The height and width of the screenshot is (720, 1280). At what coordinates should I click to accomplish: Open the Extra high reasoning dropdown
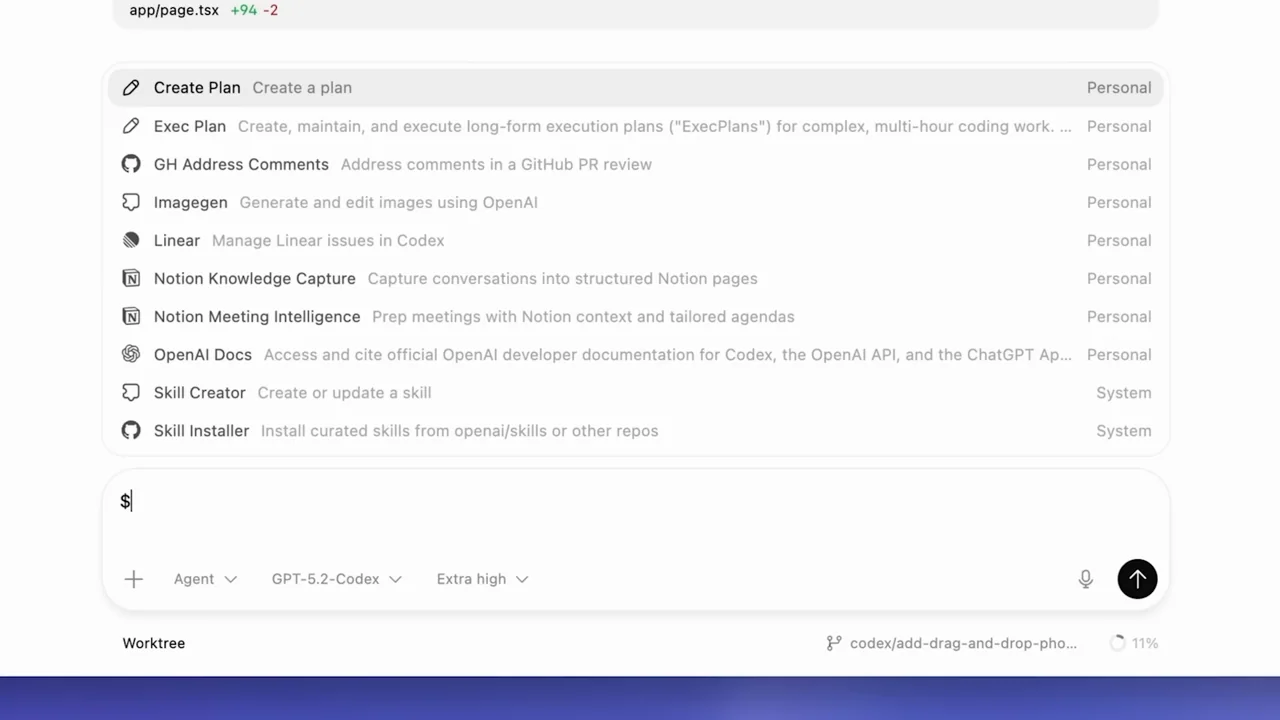[482, 579]
